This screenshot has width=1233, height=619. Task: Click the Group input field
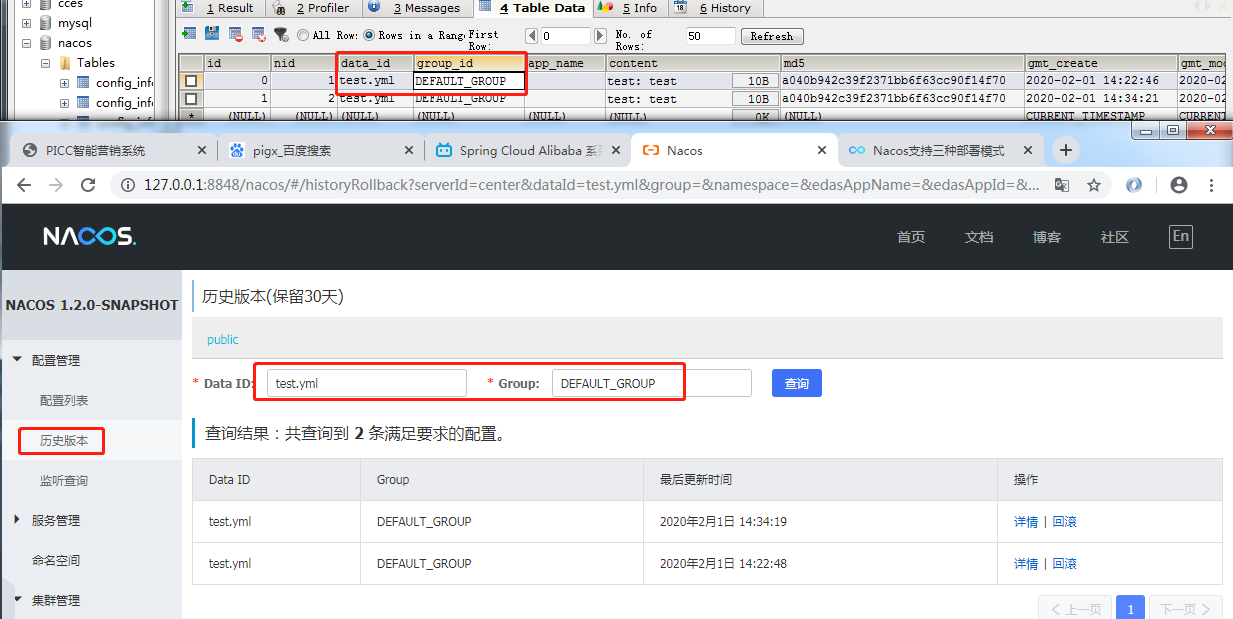651,383
